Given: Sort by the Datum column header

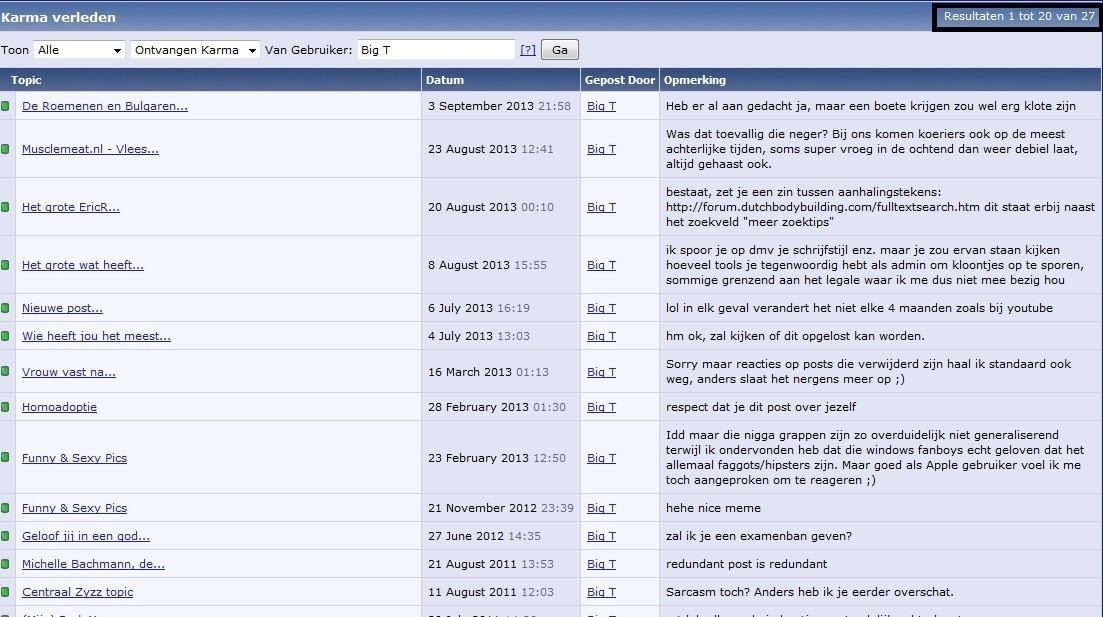Looking at the screenshot, I should (x=445, y=80).
